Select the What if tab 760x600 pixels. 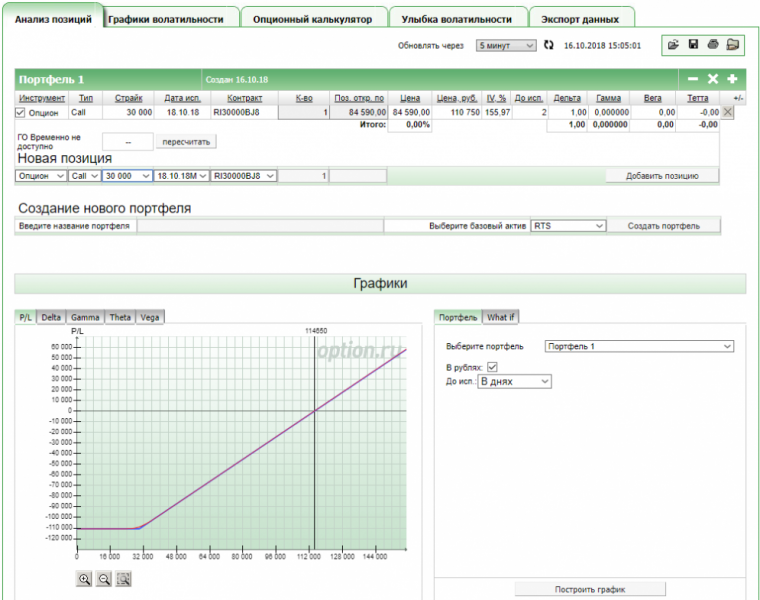(500, 317)
